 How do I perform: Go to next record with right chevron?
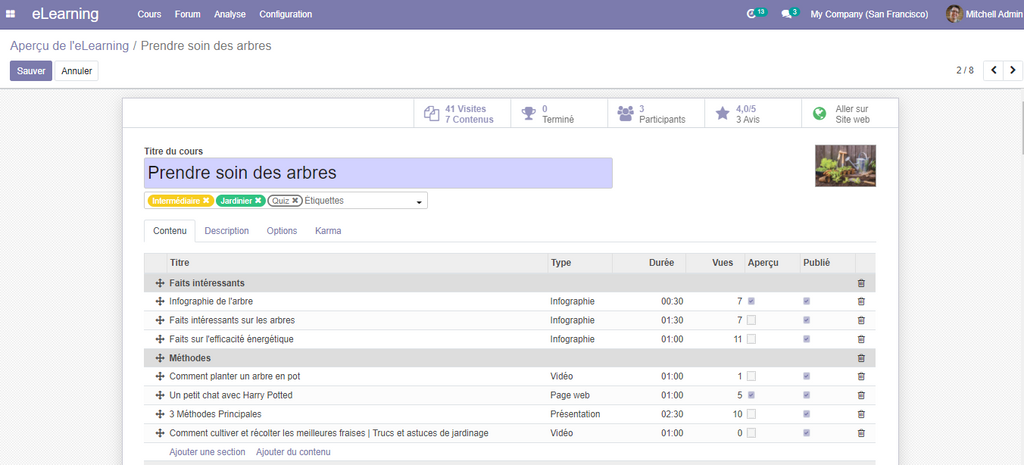(1013, 70)
